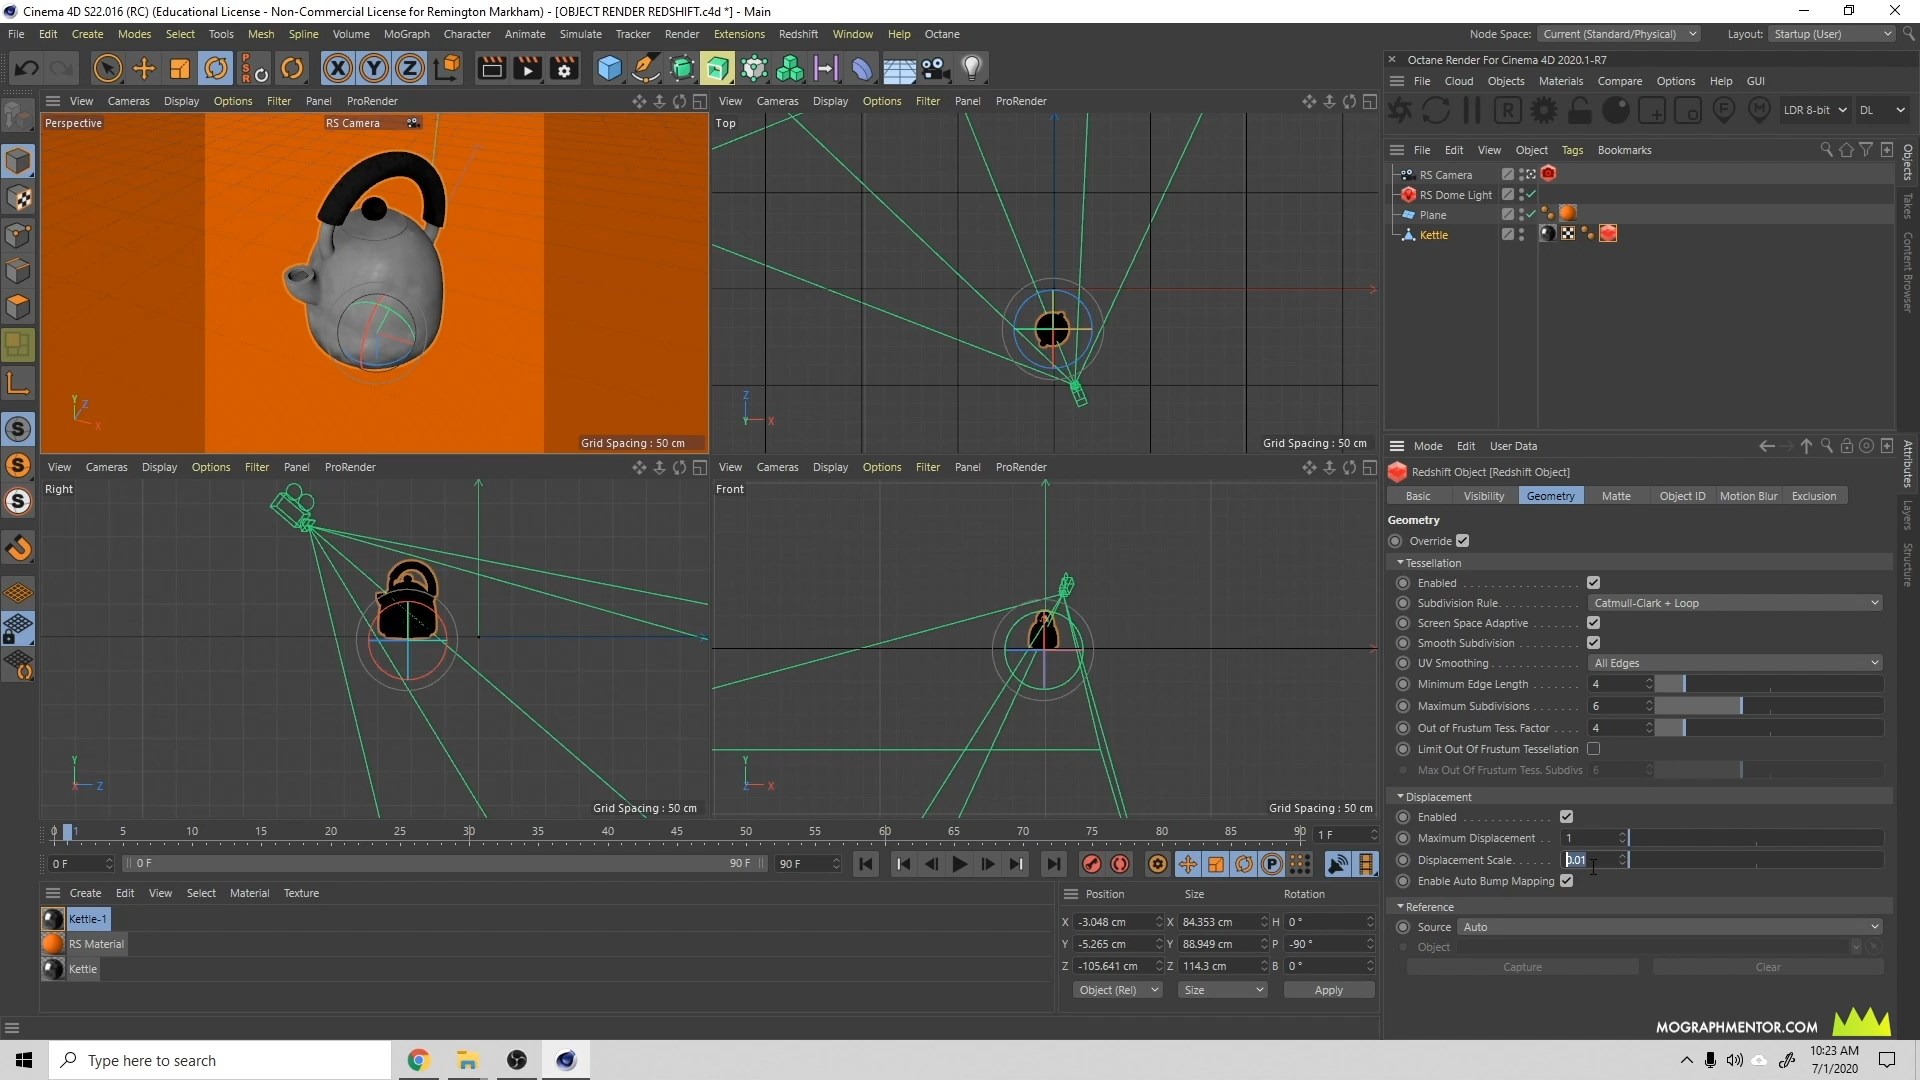The height and width of the screenshot is (1080, 1920).
Task: Open the DL kernel dropdown
Action: tap(1882, 110)
